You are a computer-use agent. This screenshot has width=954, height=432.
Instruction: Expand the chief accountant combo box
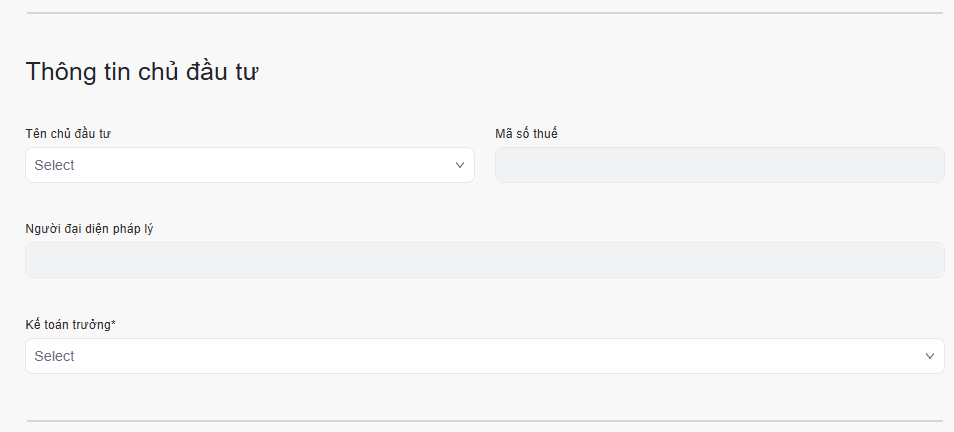coord(484,356)
